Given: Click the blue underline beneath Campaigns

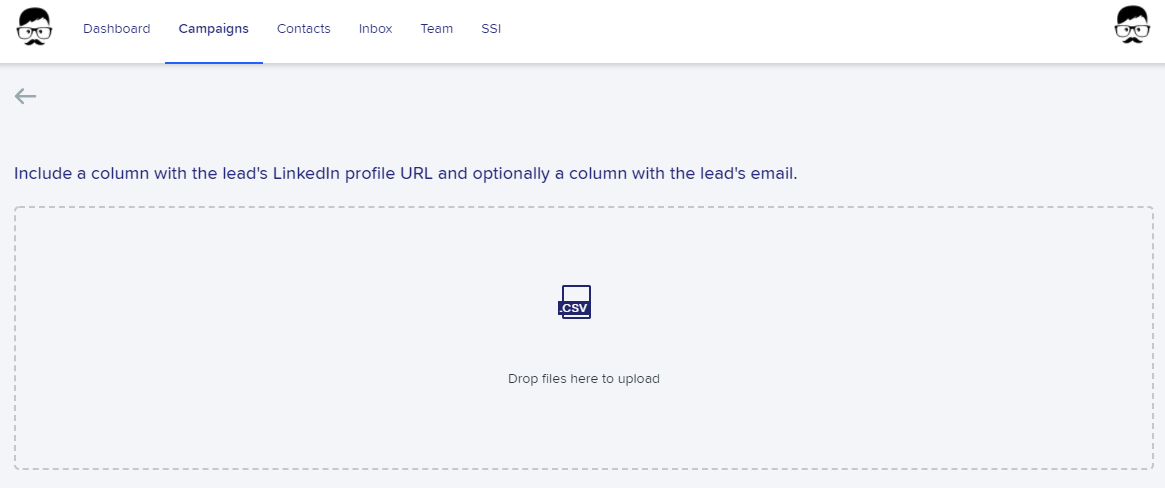Looking at the screenshot, I should pyautogui.click(x=214, y=62).
